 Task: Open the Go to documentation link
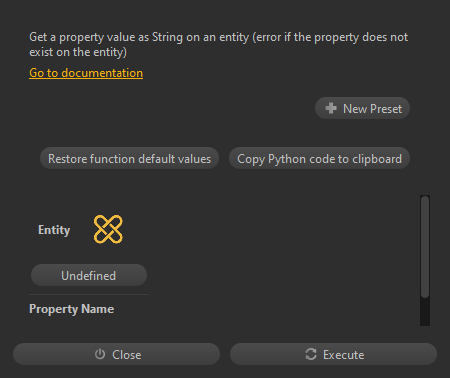86,73
